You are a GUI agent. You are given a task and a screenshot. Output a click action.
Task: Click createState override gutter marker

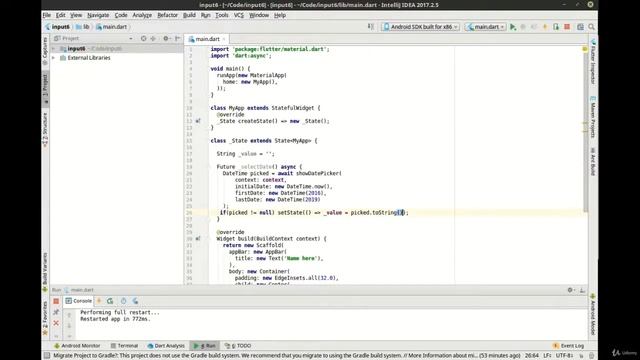point(198,121)
